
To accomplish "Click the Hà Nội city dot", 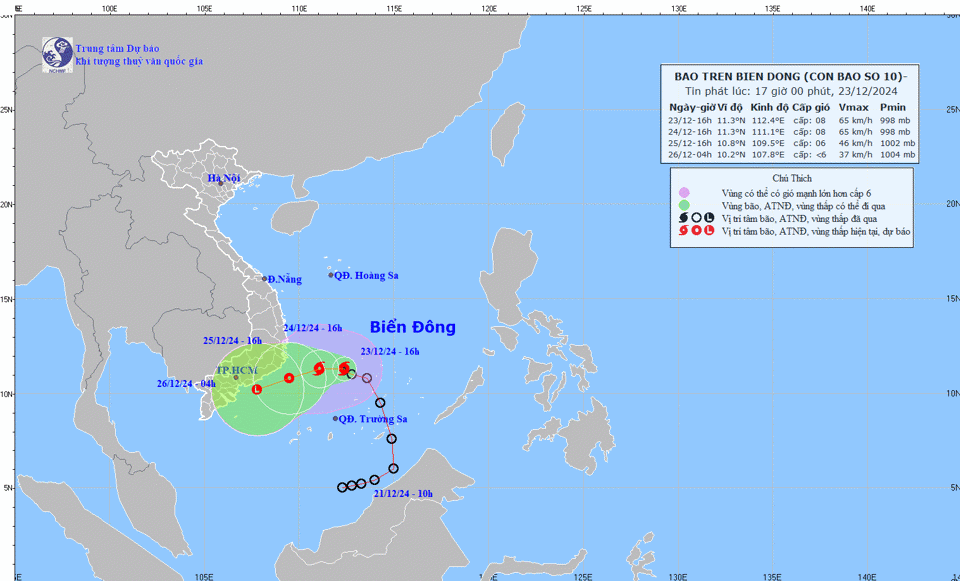I will pos(220,184).
